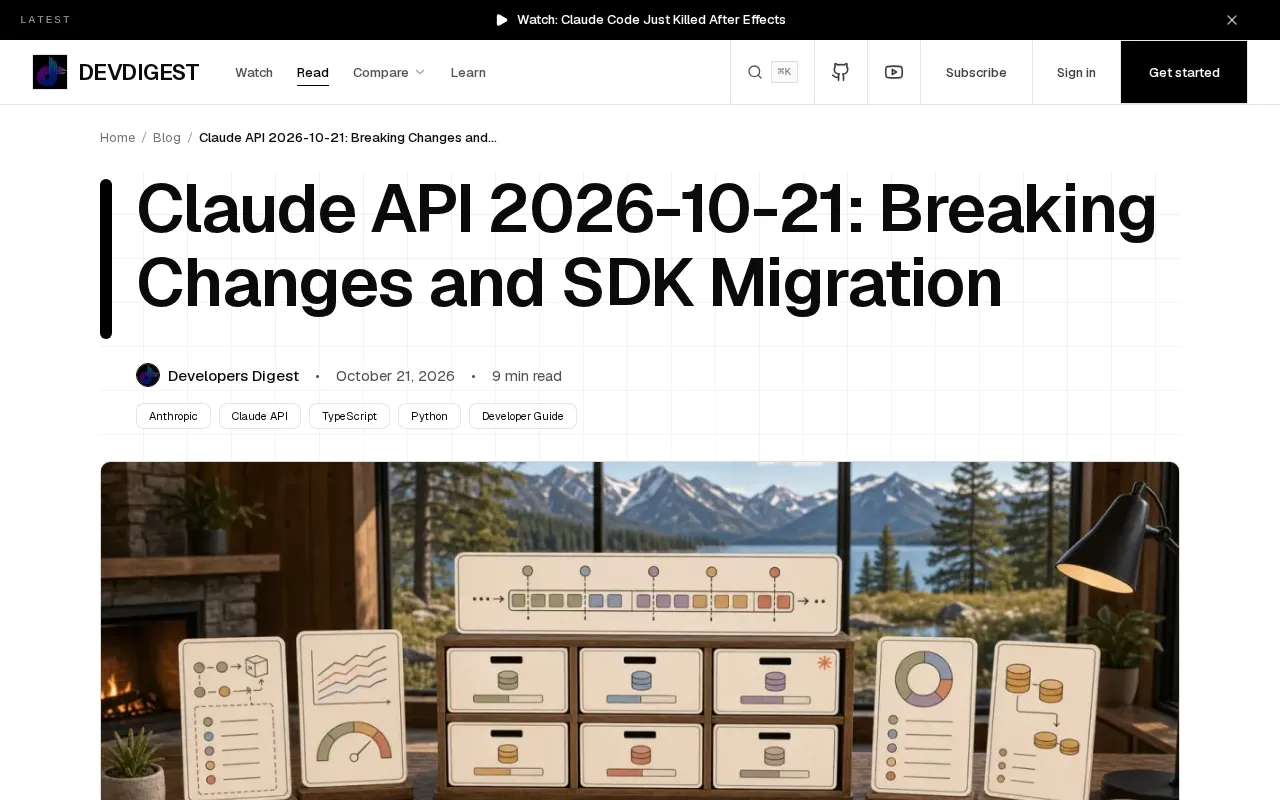Expand the Compare dropdown menu
Image resolution: width=1280 pixels, height=800 pixels.
tap(389, 72)
